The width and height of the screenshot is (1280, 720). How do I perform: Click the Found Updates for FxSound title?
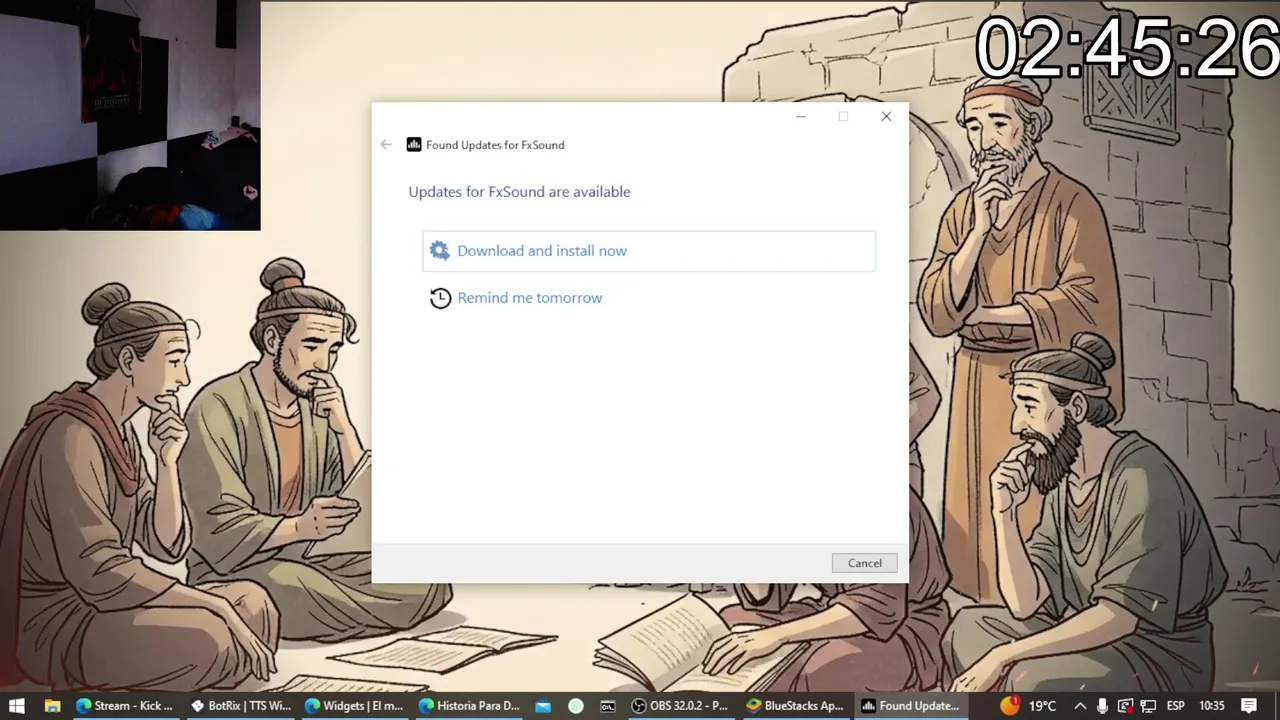tap(495, 145)
